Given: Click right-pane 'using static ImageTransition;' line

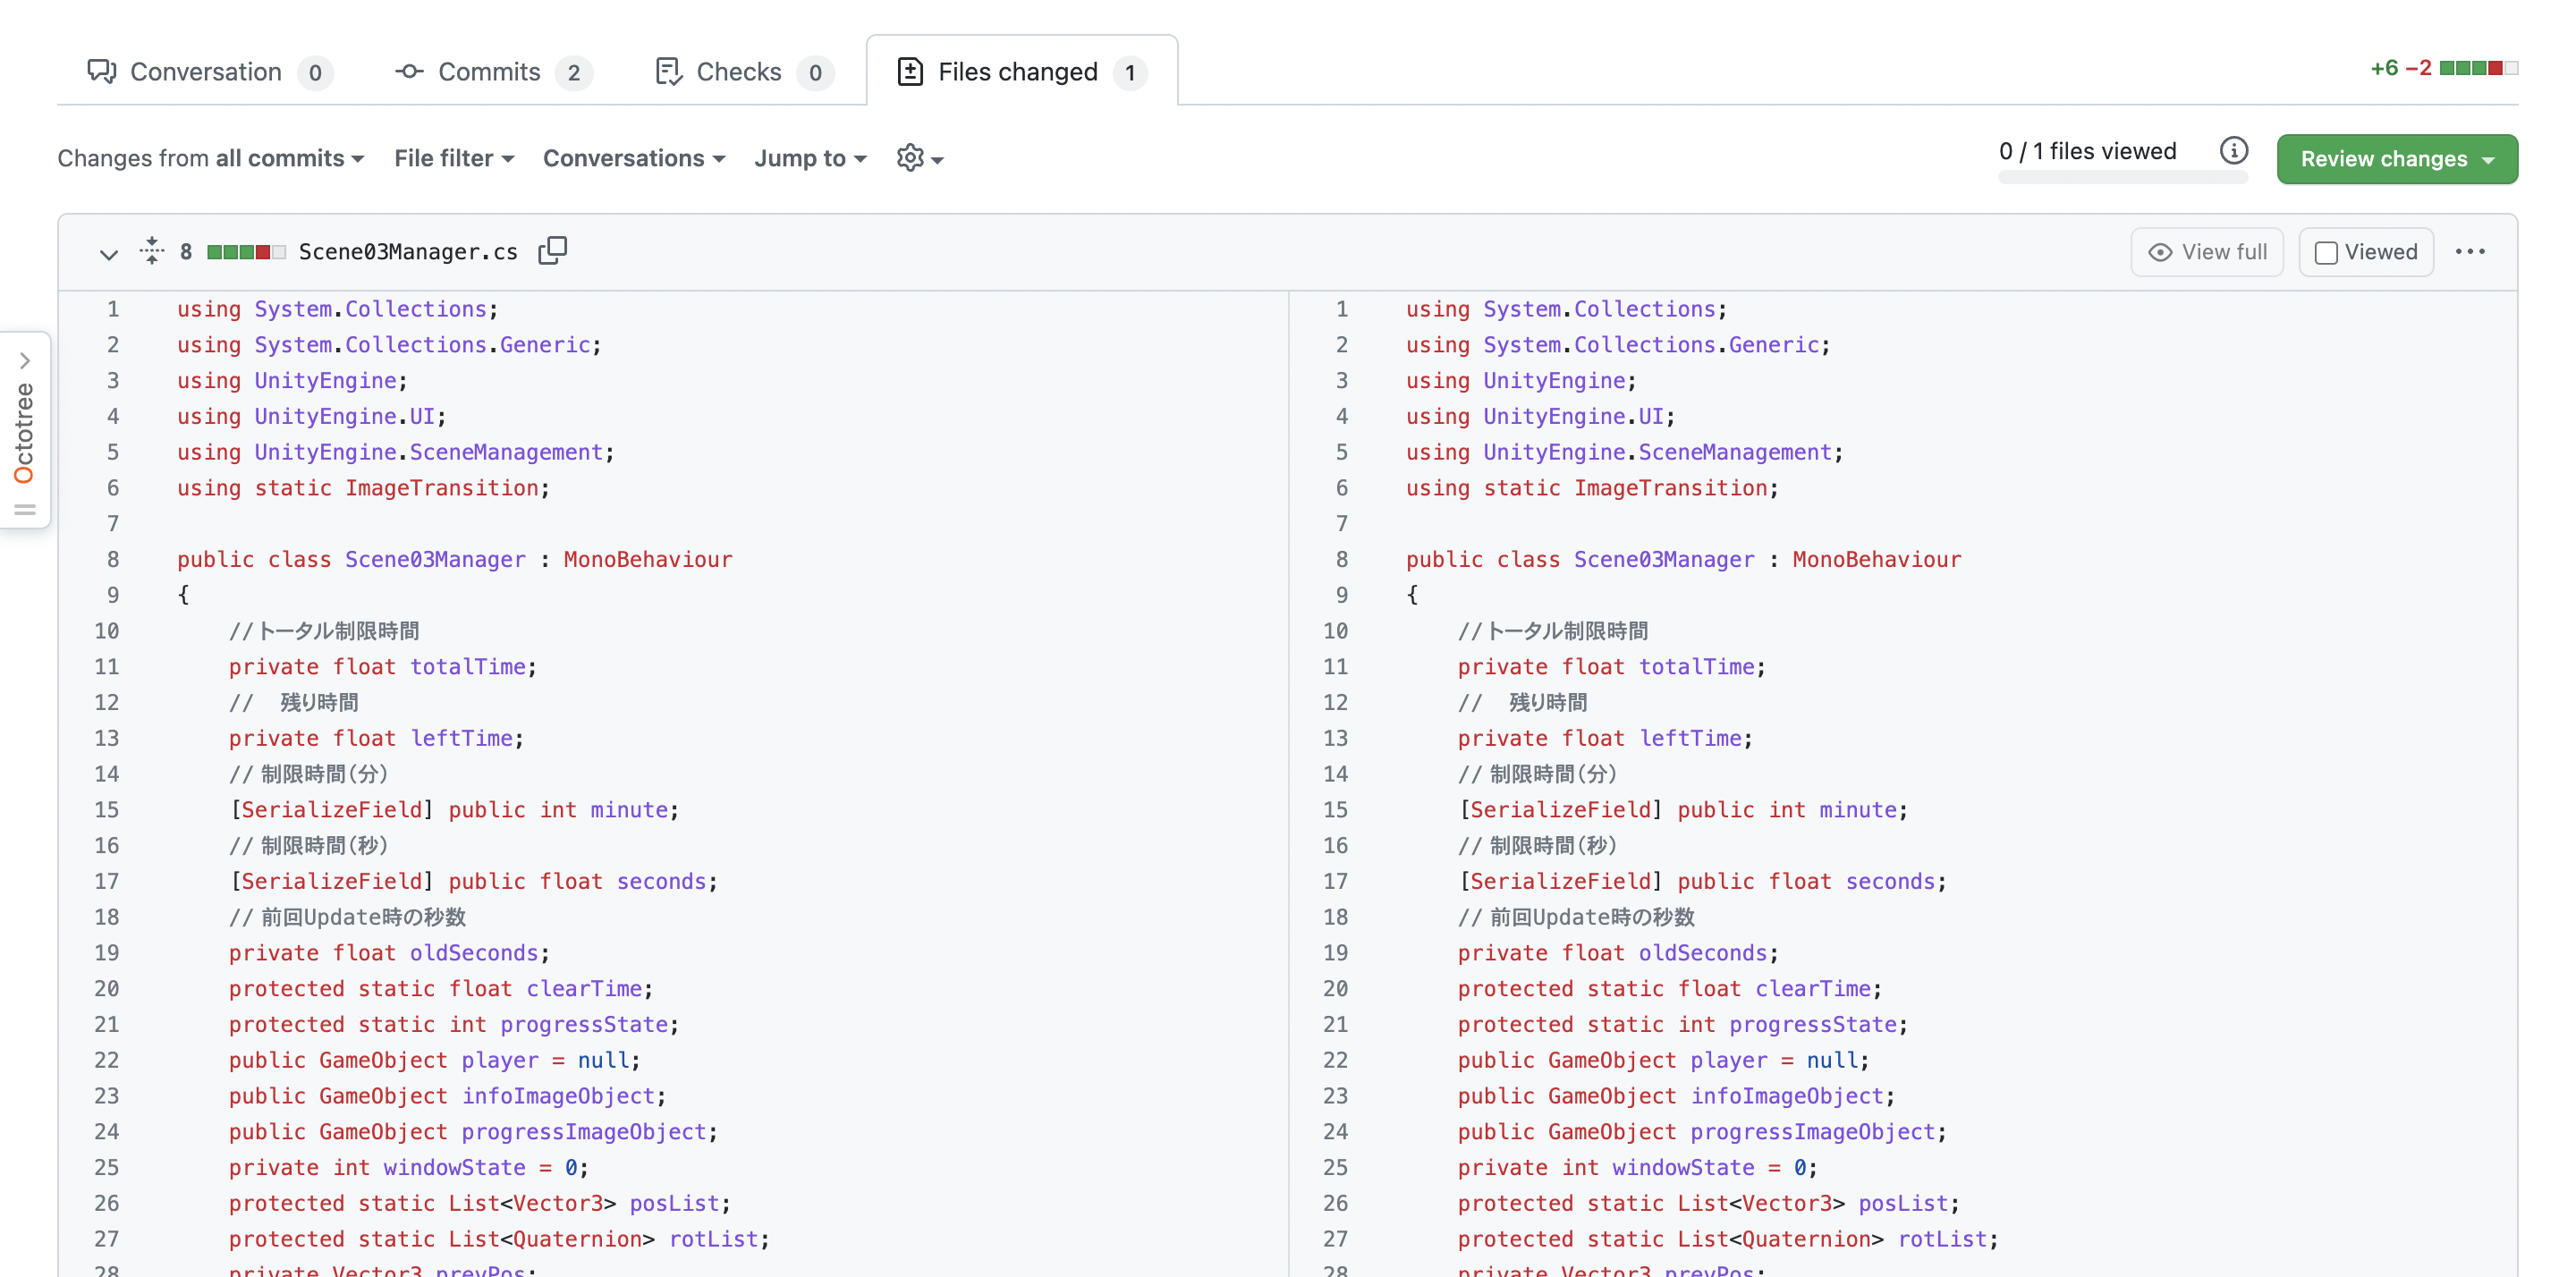Looking at the screenshot, I should click(1591, 488).
